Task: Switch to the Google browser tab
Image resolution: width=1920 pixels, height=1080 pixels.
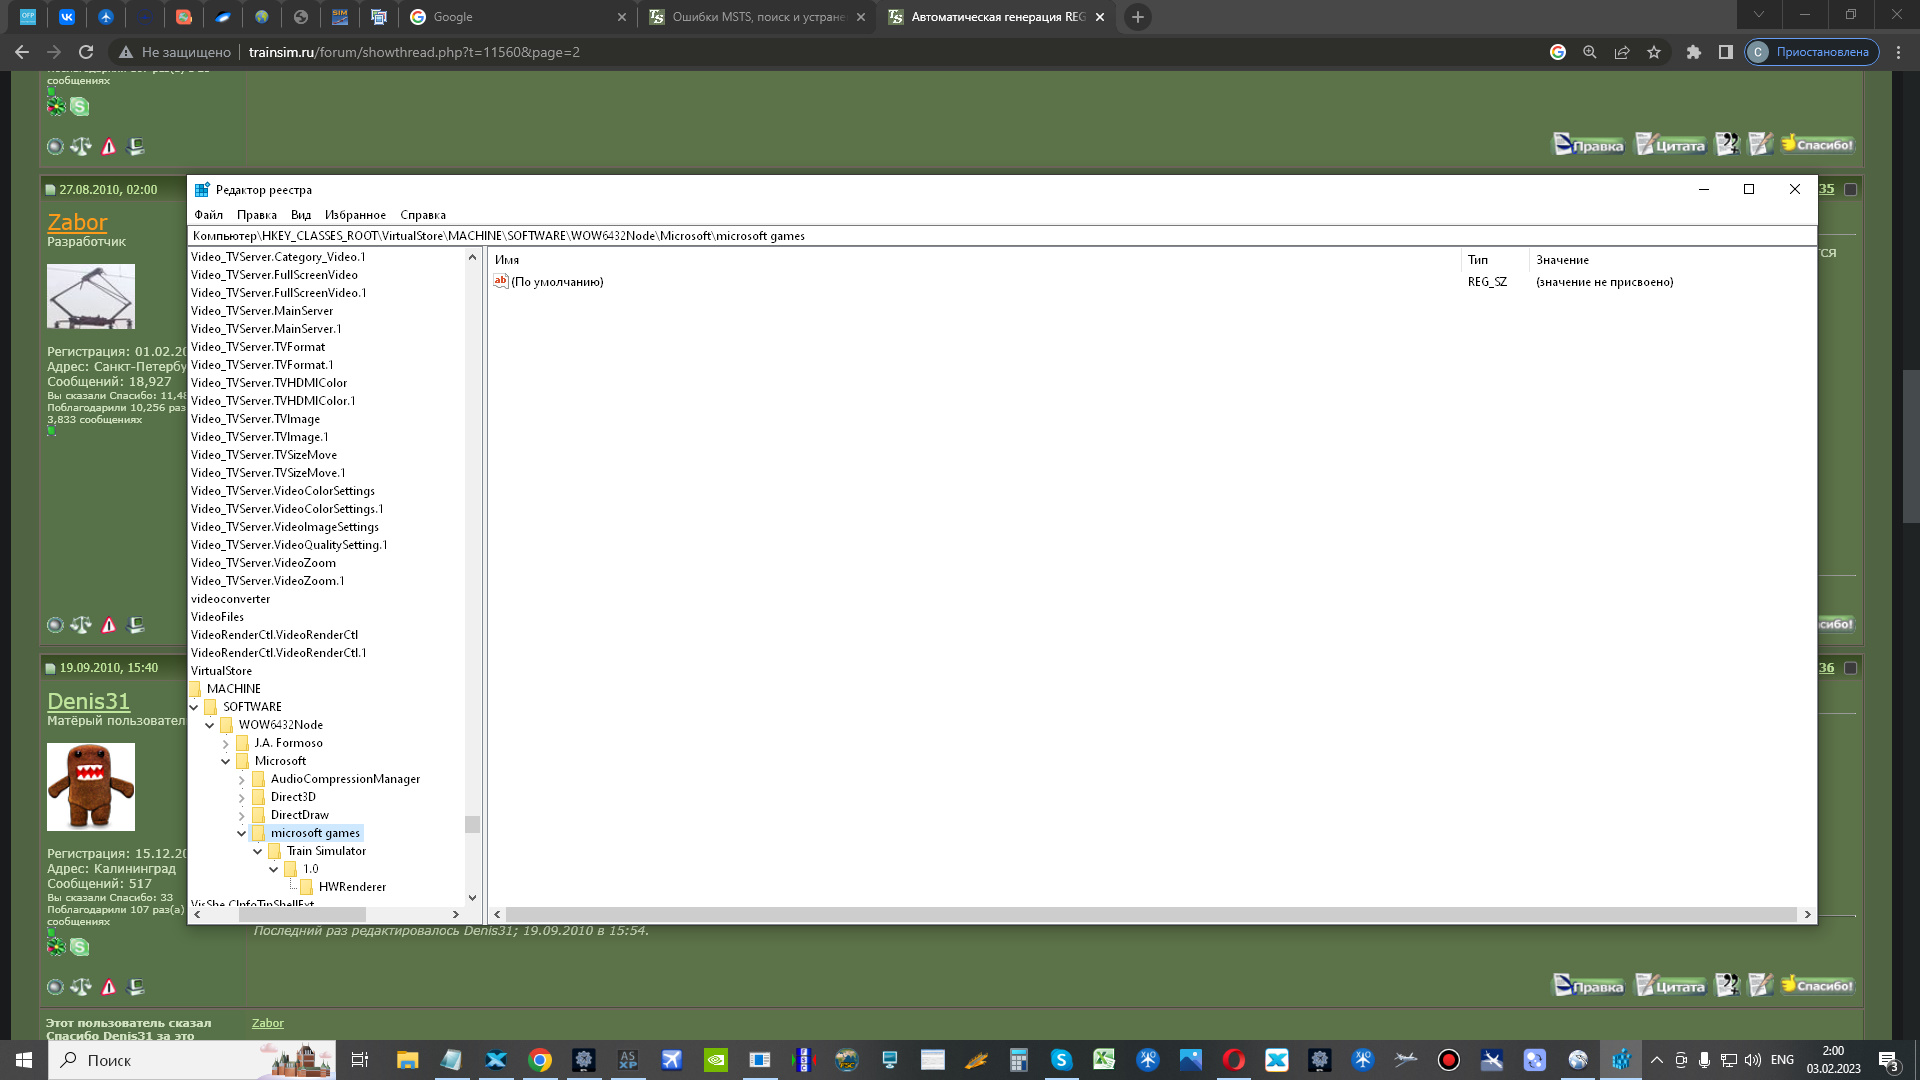Action: click(518, 17)
